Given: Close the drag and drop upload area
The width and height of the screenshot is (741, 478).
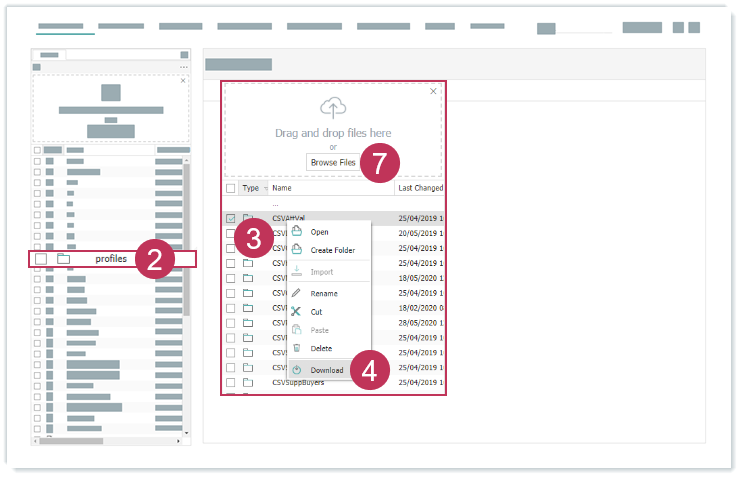Looking at the screenshot, I should [x=433, y=91].
